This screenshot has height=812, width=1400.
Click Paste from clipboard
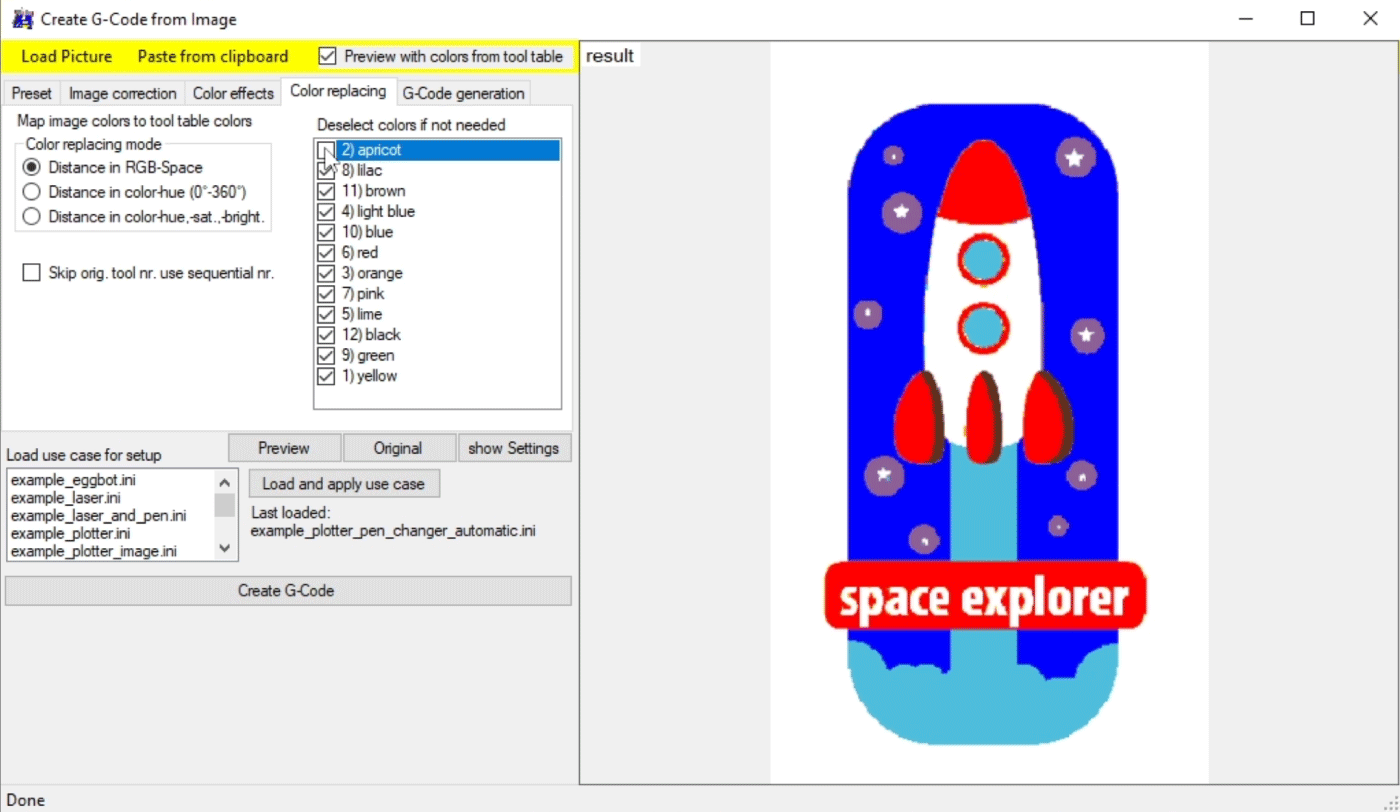click(212, 57)
